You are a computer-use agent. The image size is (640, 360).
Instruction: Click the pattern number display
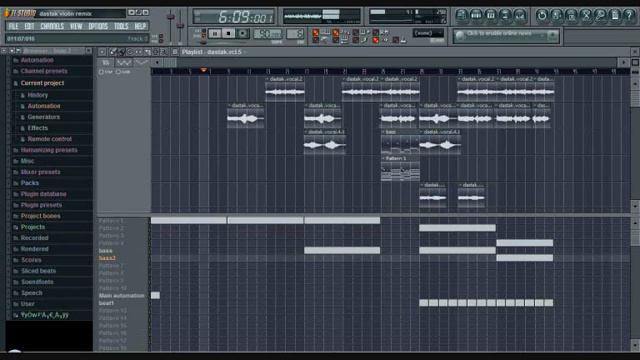pos(295,34)
